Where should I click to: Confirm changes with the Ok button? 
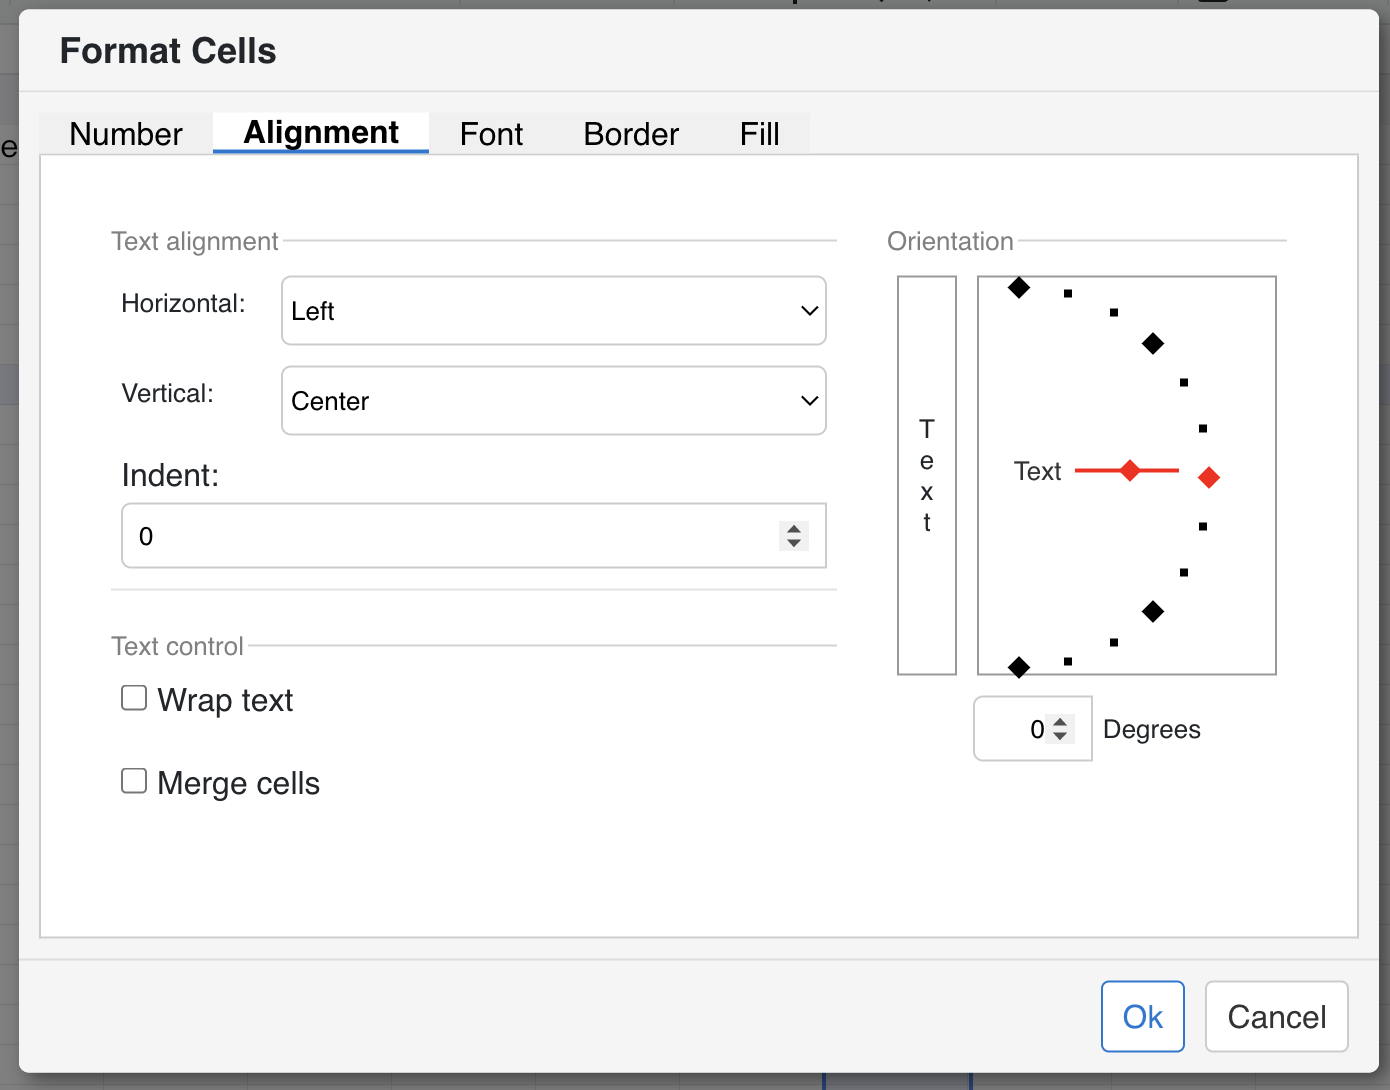(x=1142, y=1017)
